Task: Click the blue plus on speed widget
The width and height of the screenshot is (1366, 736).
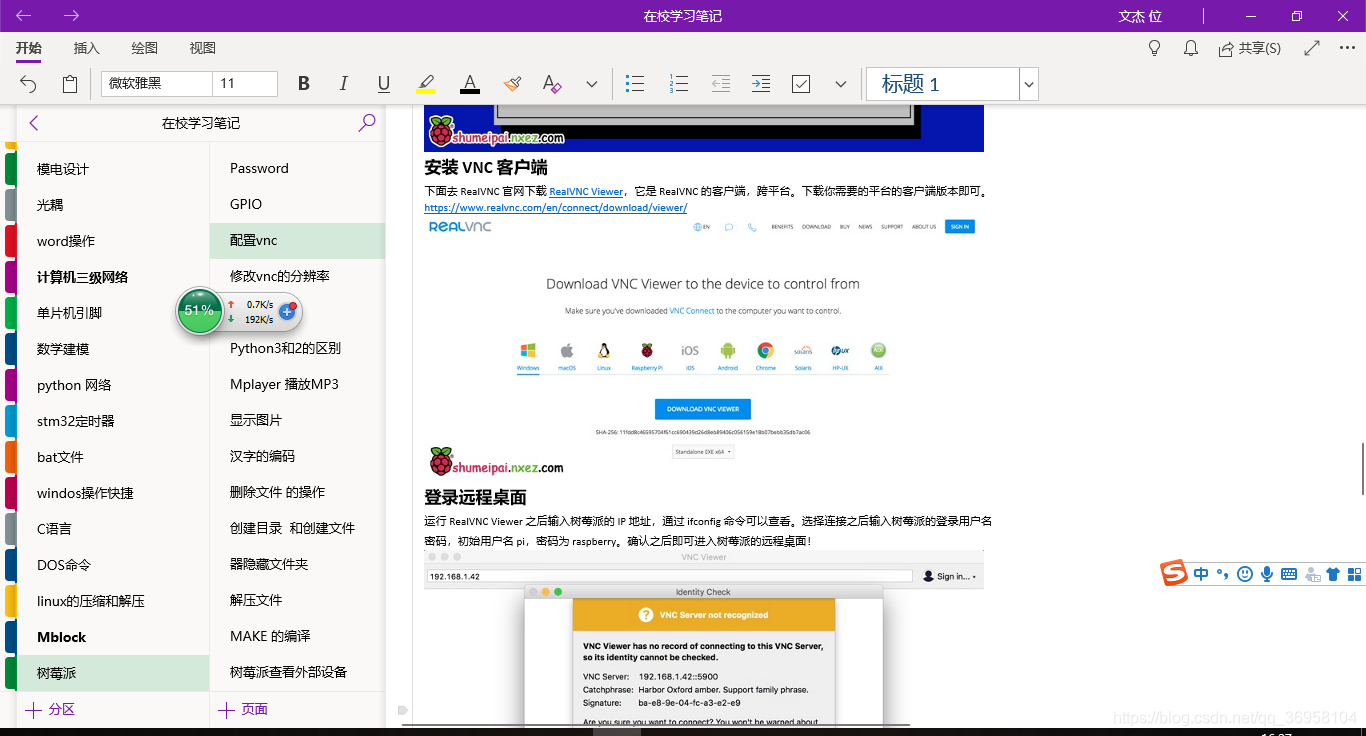Action: click(x=286, y=311)
